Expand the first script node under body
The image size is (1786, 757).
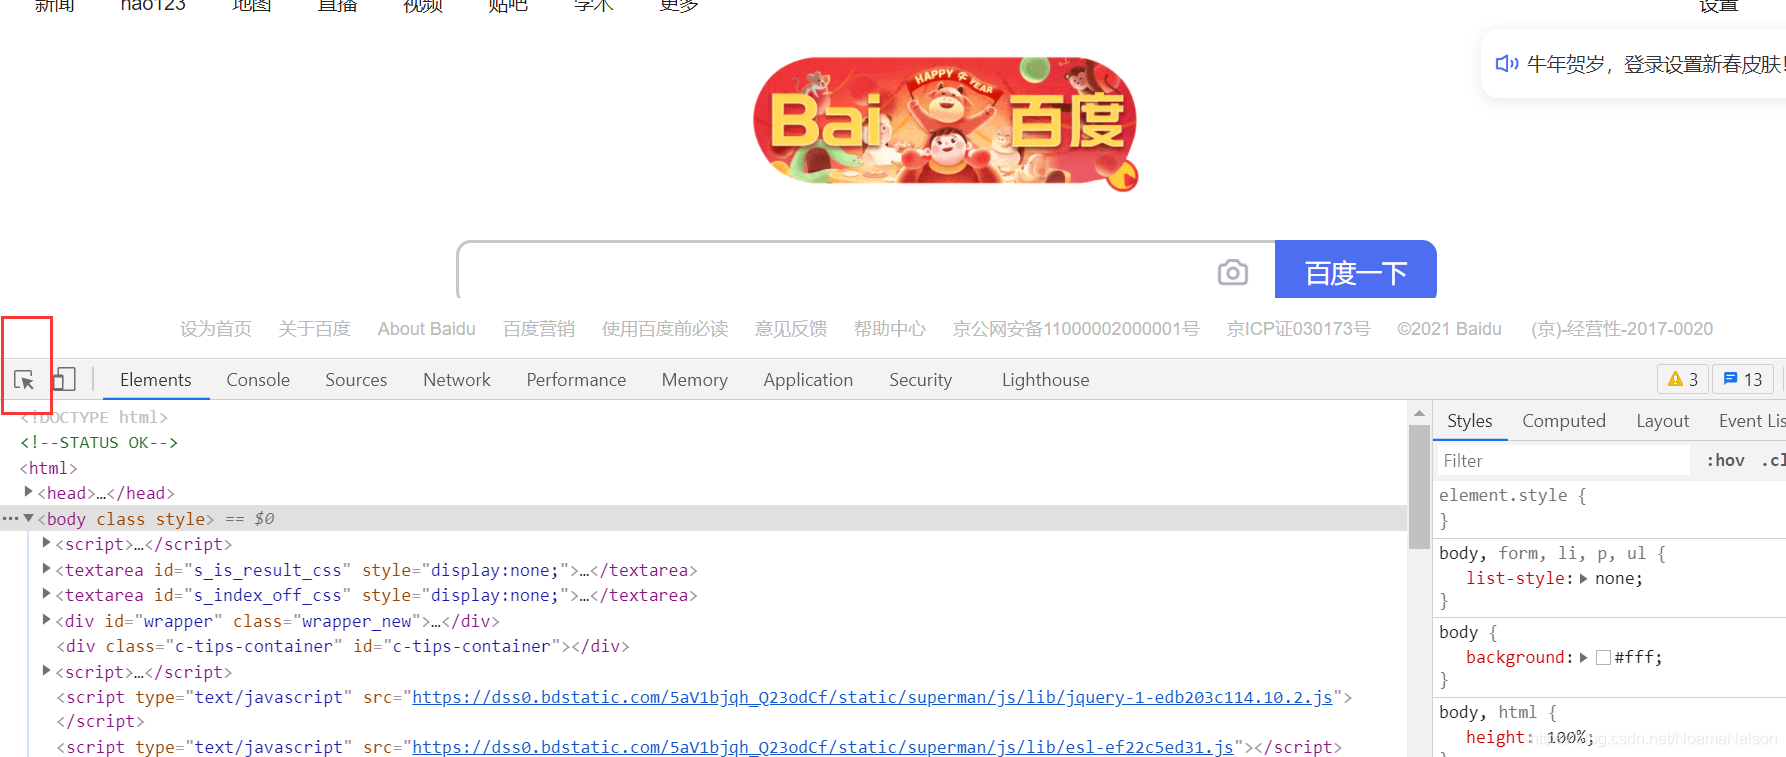(x=46, y=543)
